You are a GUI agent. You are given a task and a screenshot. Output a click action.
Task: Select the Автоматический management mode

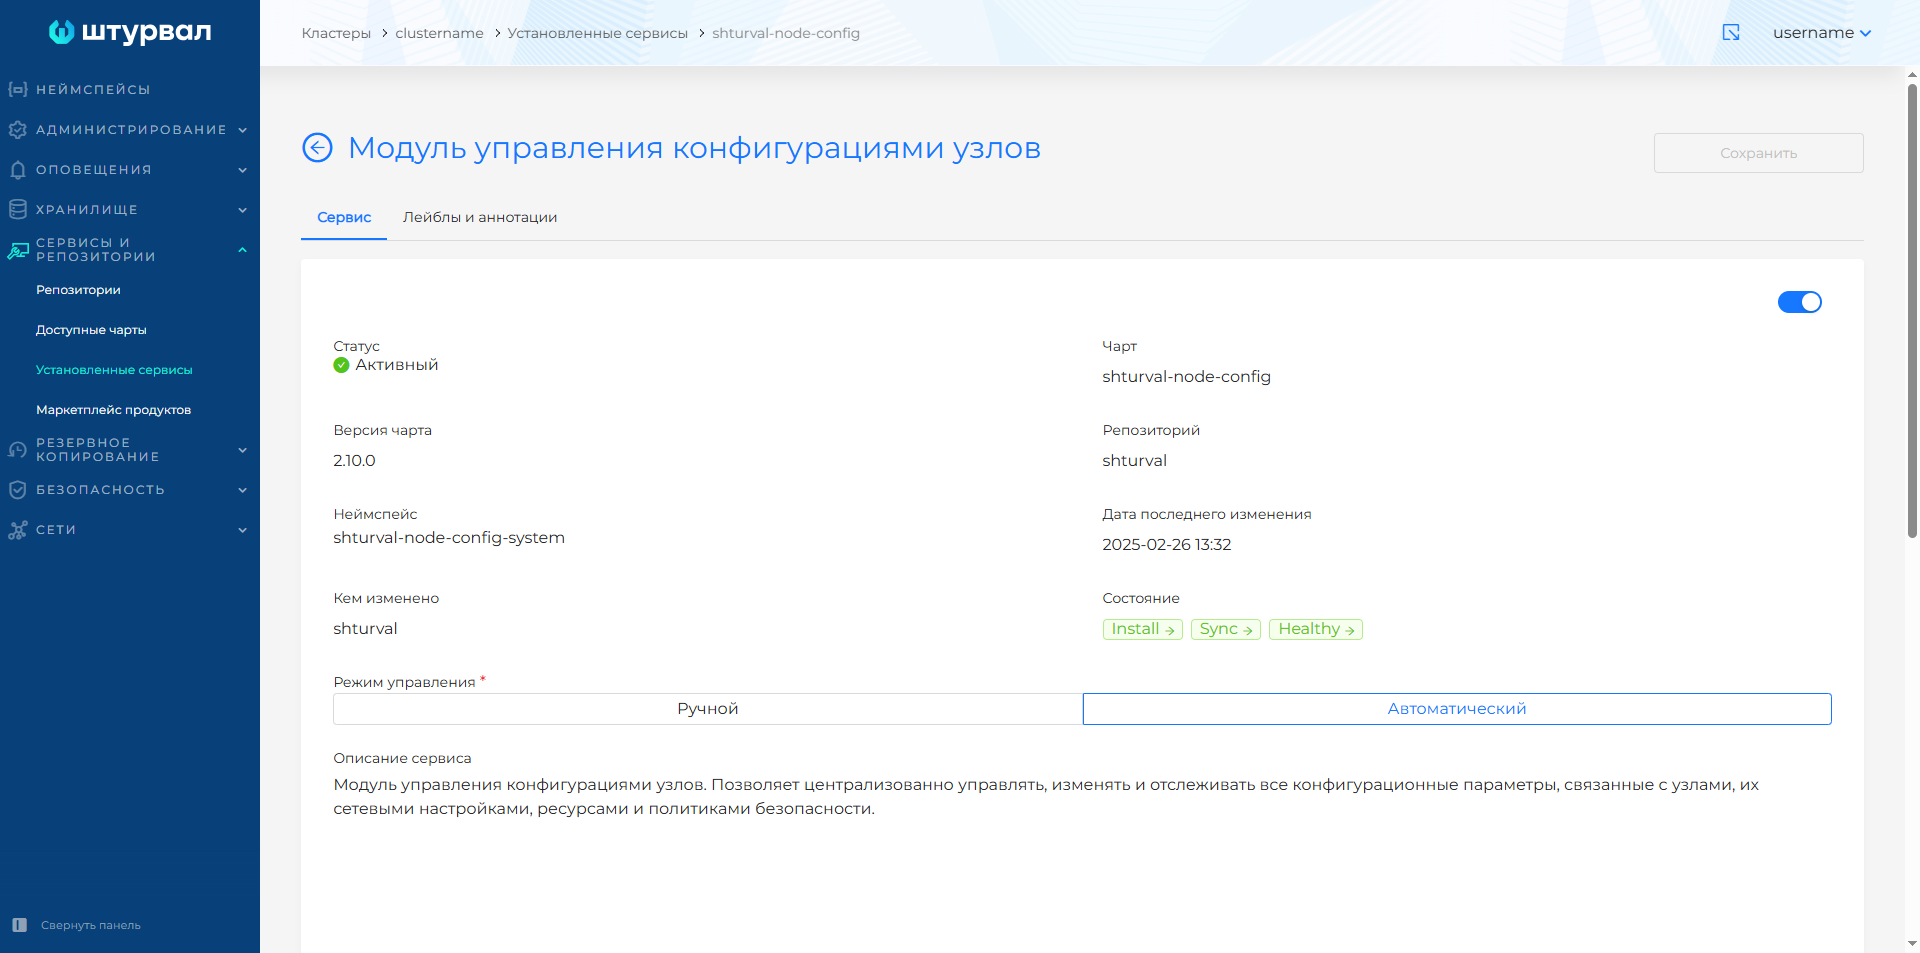coord(1456,709)
